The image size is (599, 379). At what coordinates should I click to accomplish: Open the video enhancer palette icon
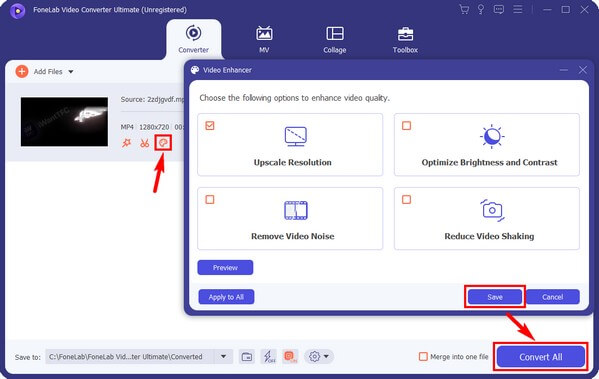[x=163, y=143]
